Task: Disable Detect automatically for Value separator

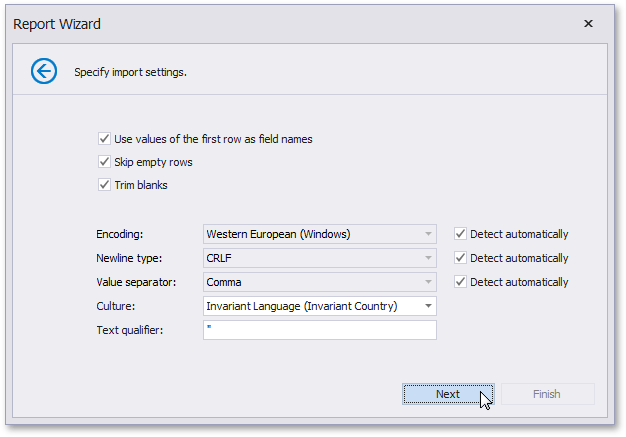Action: [460, 282]
